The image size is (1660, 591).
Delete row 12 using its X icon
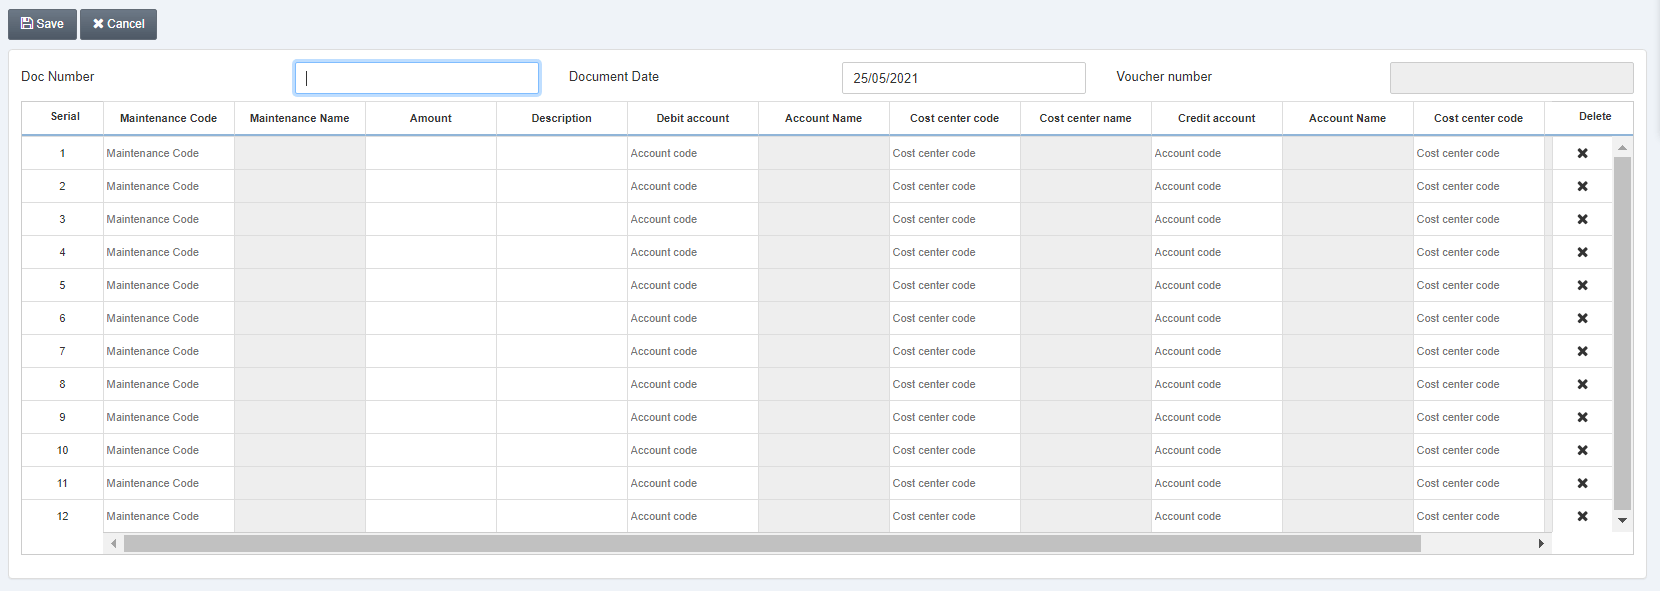pos(1582,516)
